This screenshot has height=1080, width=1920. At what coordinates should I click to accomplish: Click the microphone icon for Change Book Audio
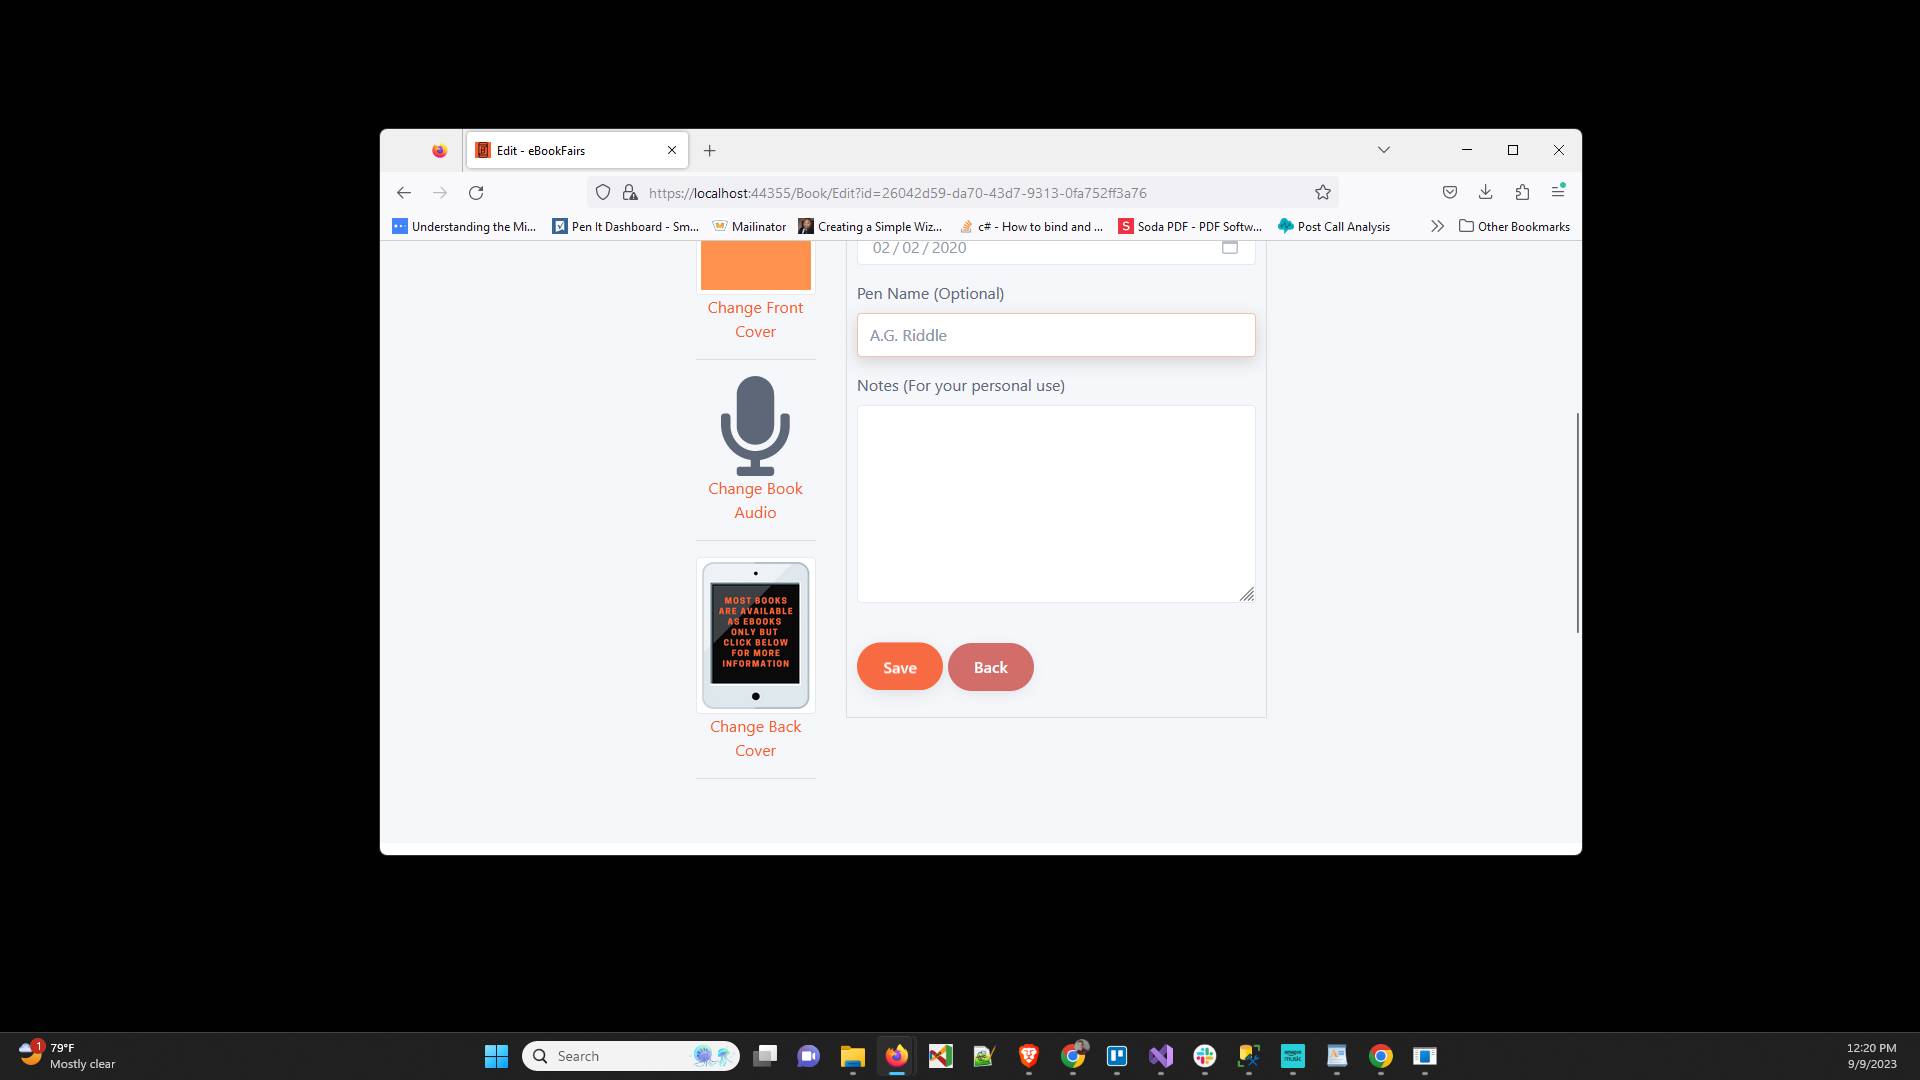coord(755,427)
